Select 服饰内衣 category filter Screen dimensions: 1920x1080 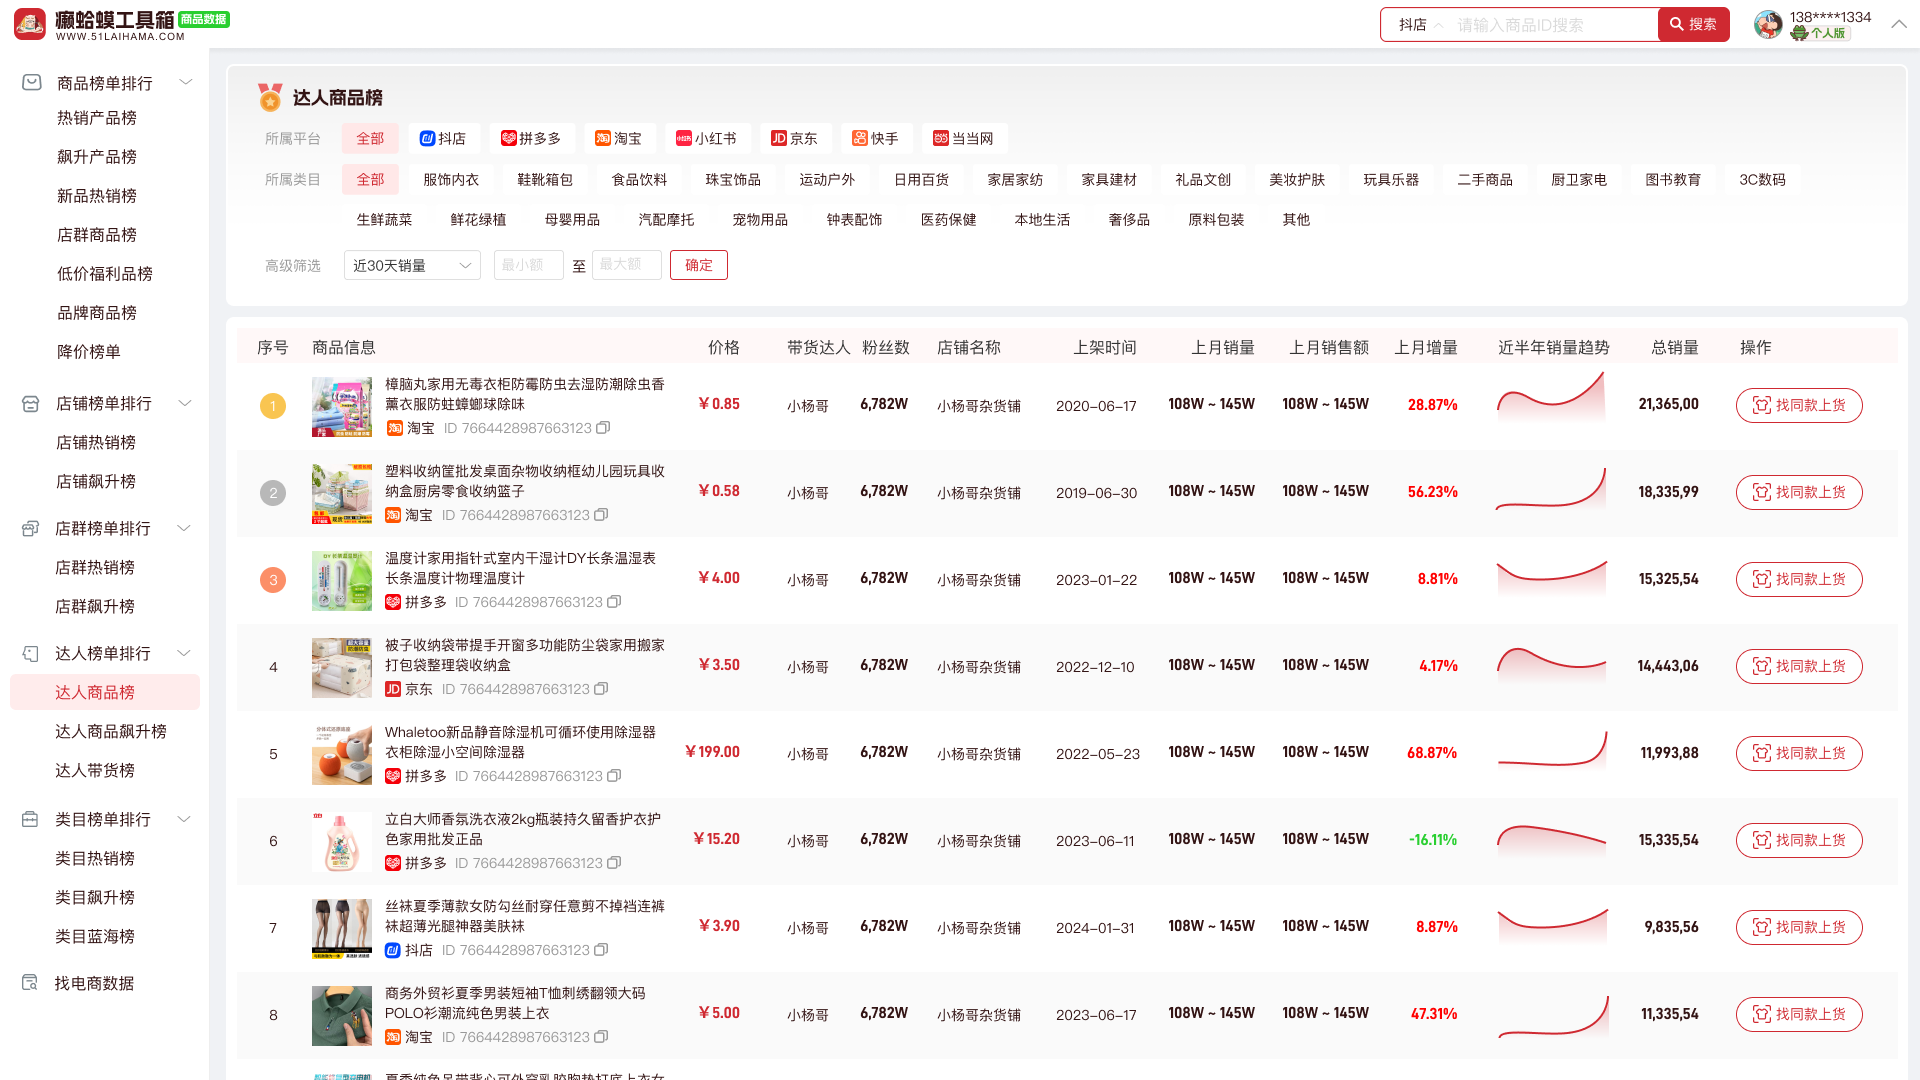pyautogui.click(x=451, y=180)
